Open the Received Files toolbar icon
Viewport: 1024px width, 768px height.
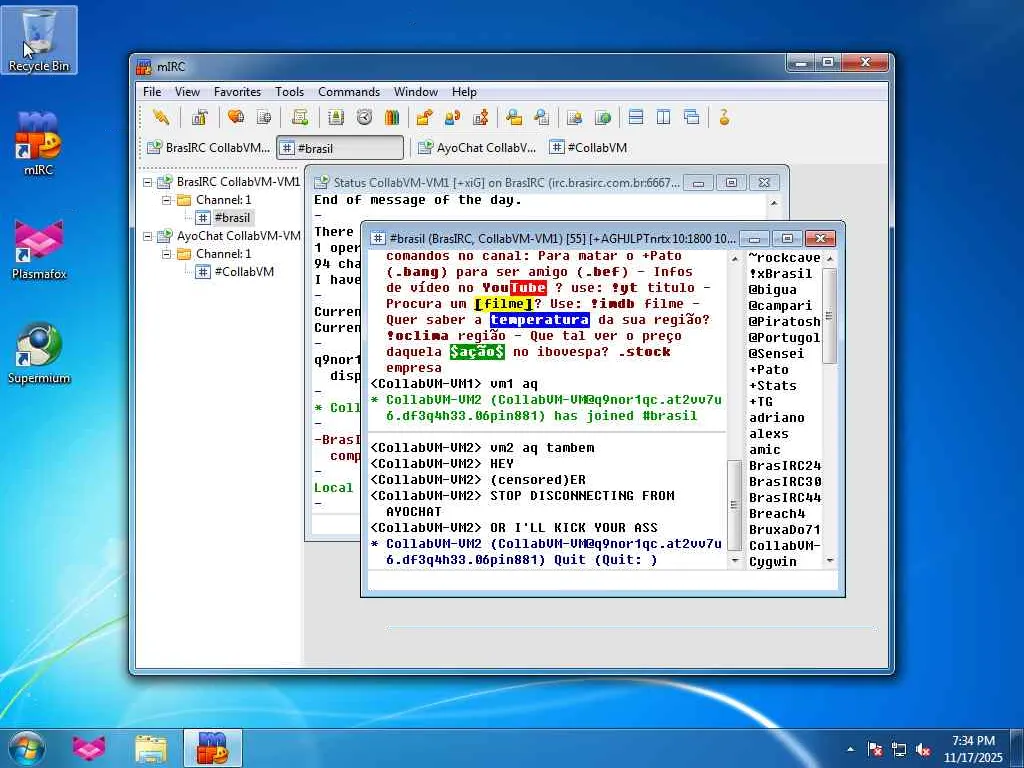pos(514,118)
